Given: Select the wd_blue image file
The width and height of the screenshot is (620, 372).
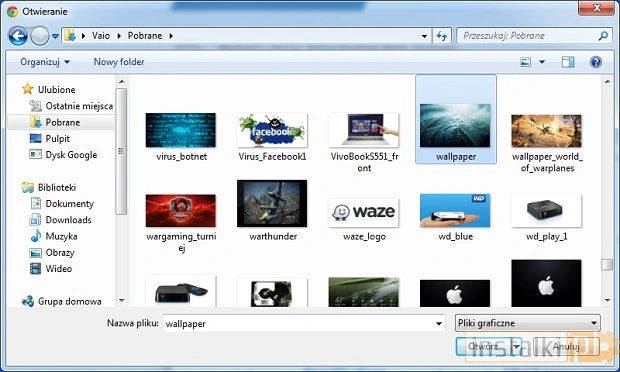Looking at the screenshot, I should click(456, 217).
